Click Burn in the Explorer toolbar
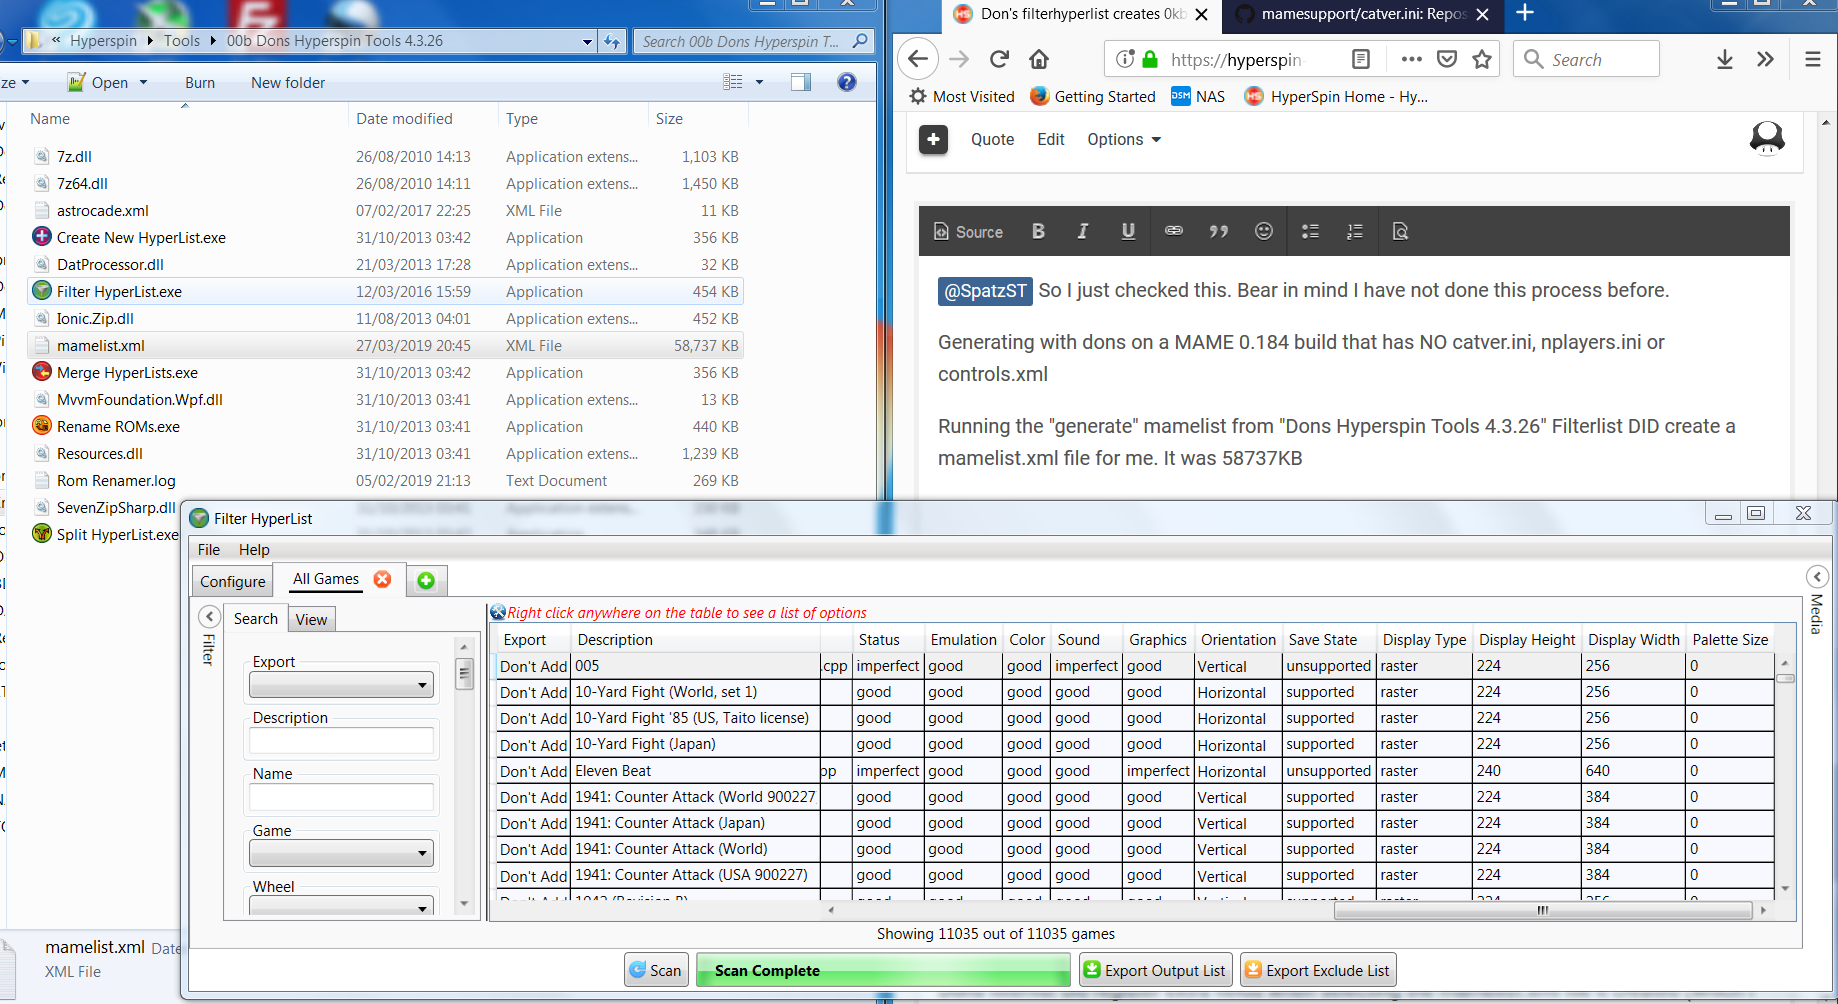 200,82
